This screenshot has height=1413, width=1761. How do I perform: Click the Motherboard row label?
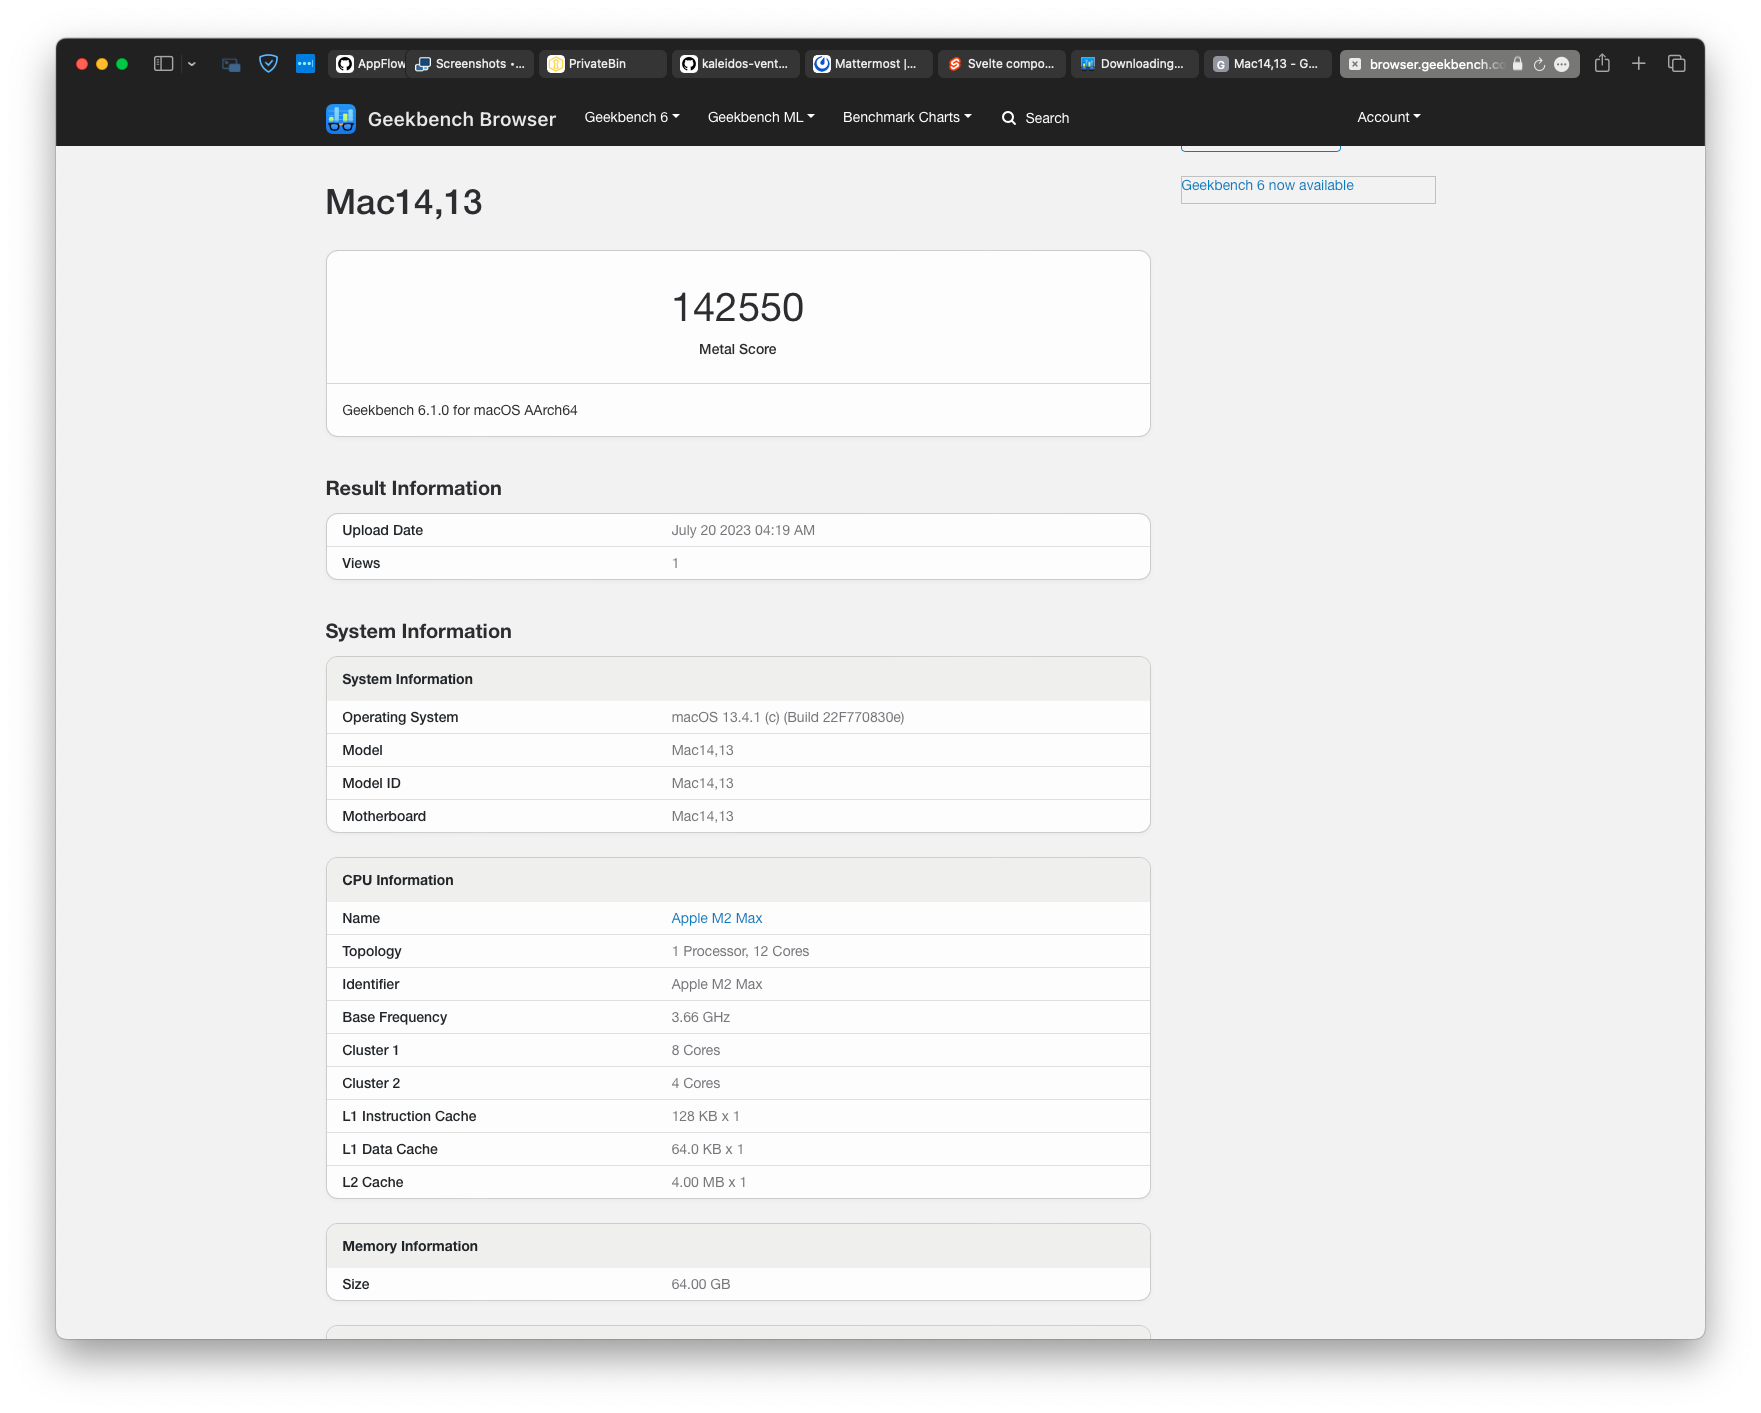pyautogui.click(x=384, y=816)
